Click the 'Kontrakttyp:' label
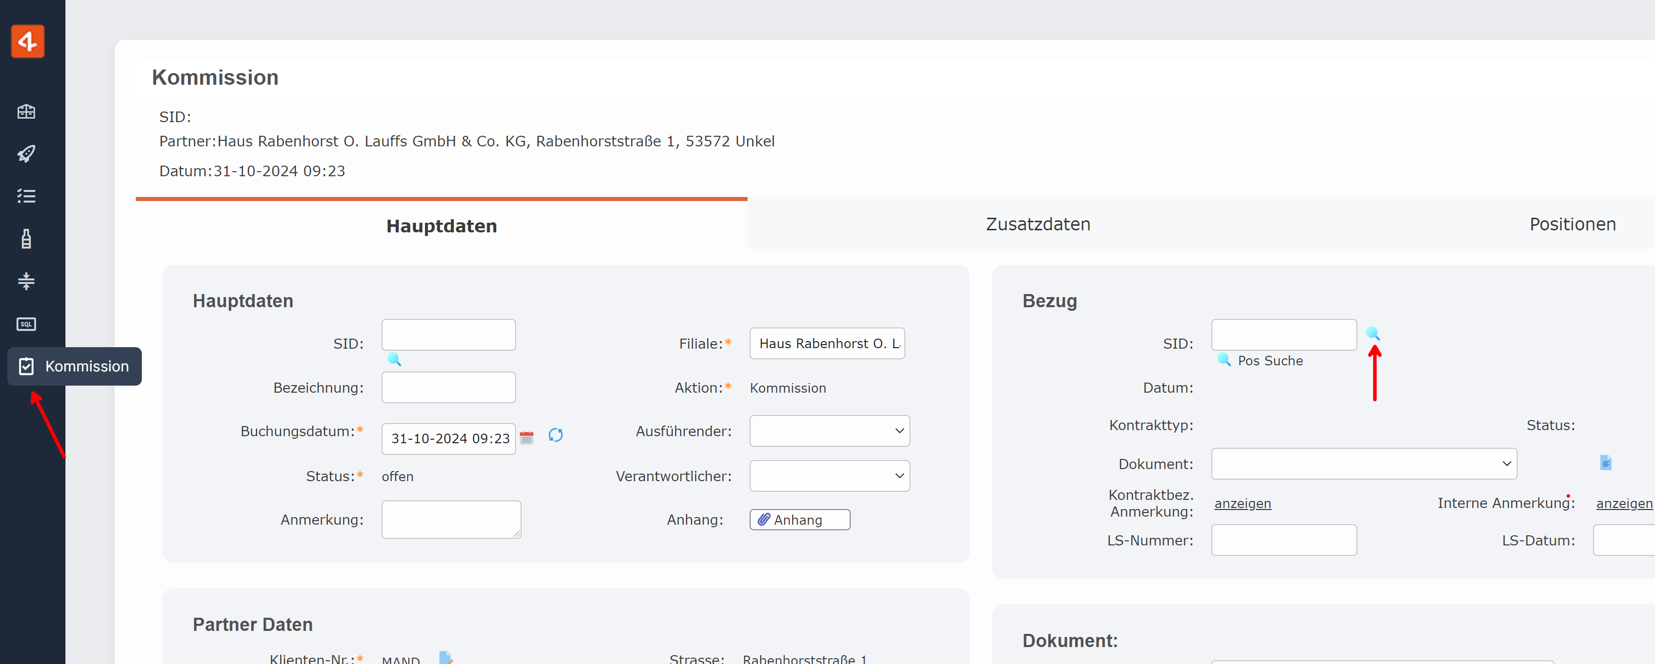The width and height of the screenshot is (1655, 664). coord(1151,425)
